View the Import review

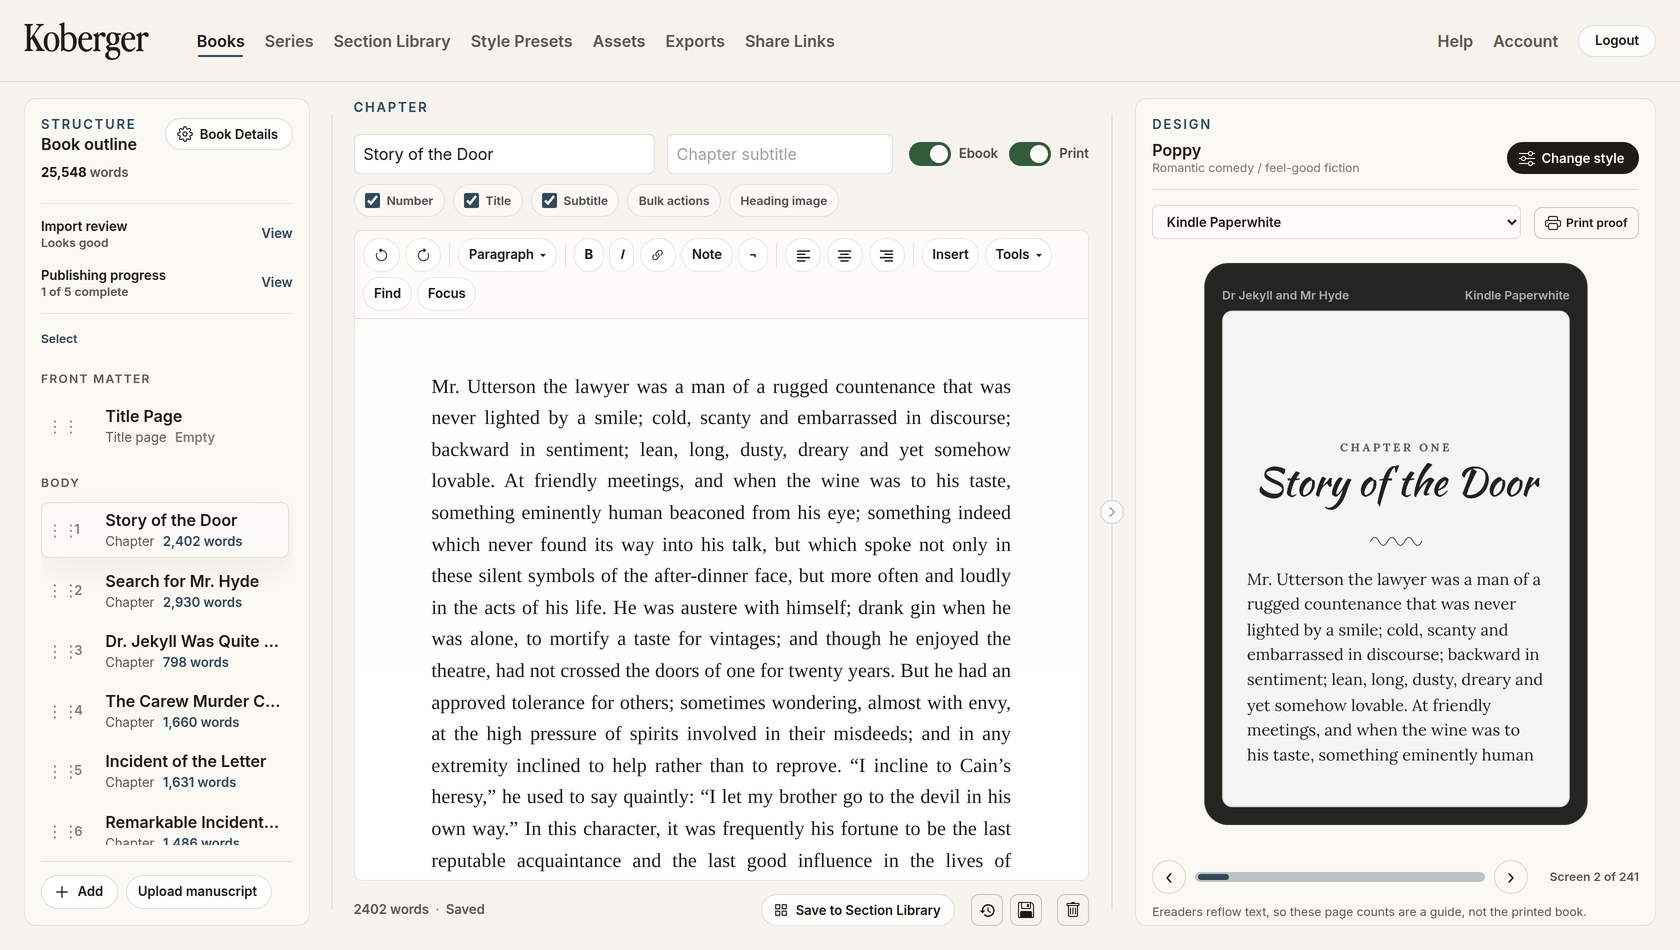(277, 233)
